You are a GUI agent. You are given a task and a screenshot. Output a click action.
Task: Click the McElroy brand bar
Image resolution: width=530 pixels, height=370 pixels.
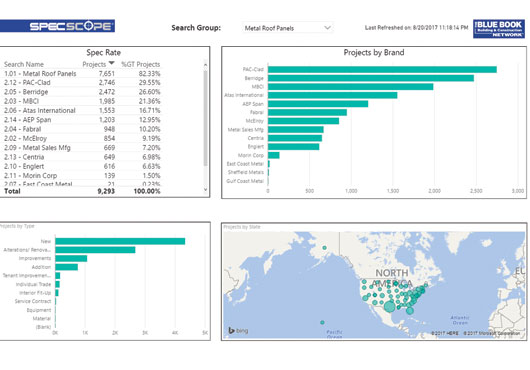(304, 121)
